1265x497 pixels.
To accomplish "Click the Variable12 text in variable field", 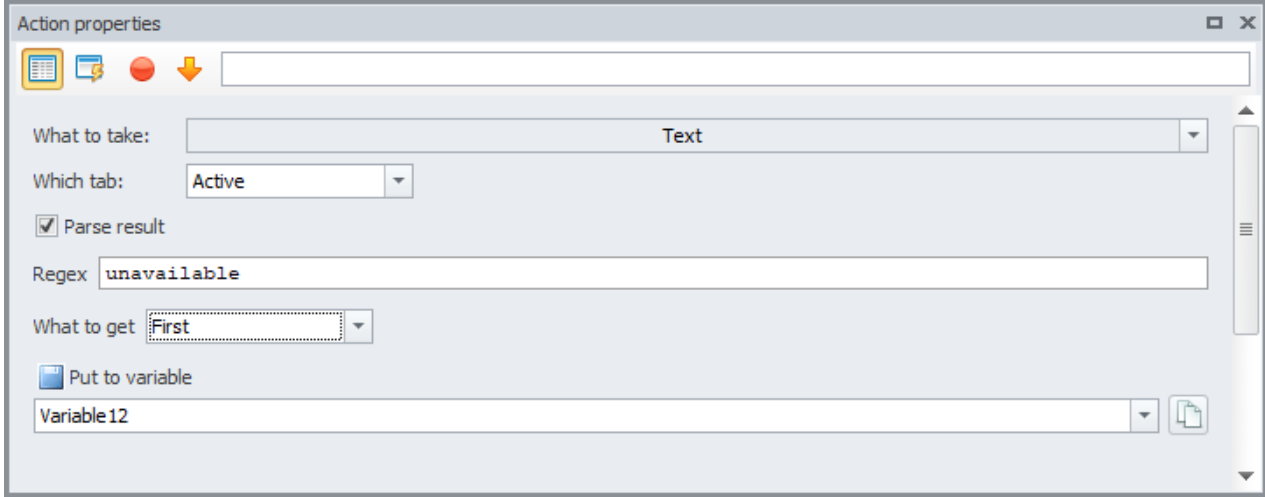I will point(84,416).
